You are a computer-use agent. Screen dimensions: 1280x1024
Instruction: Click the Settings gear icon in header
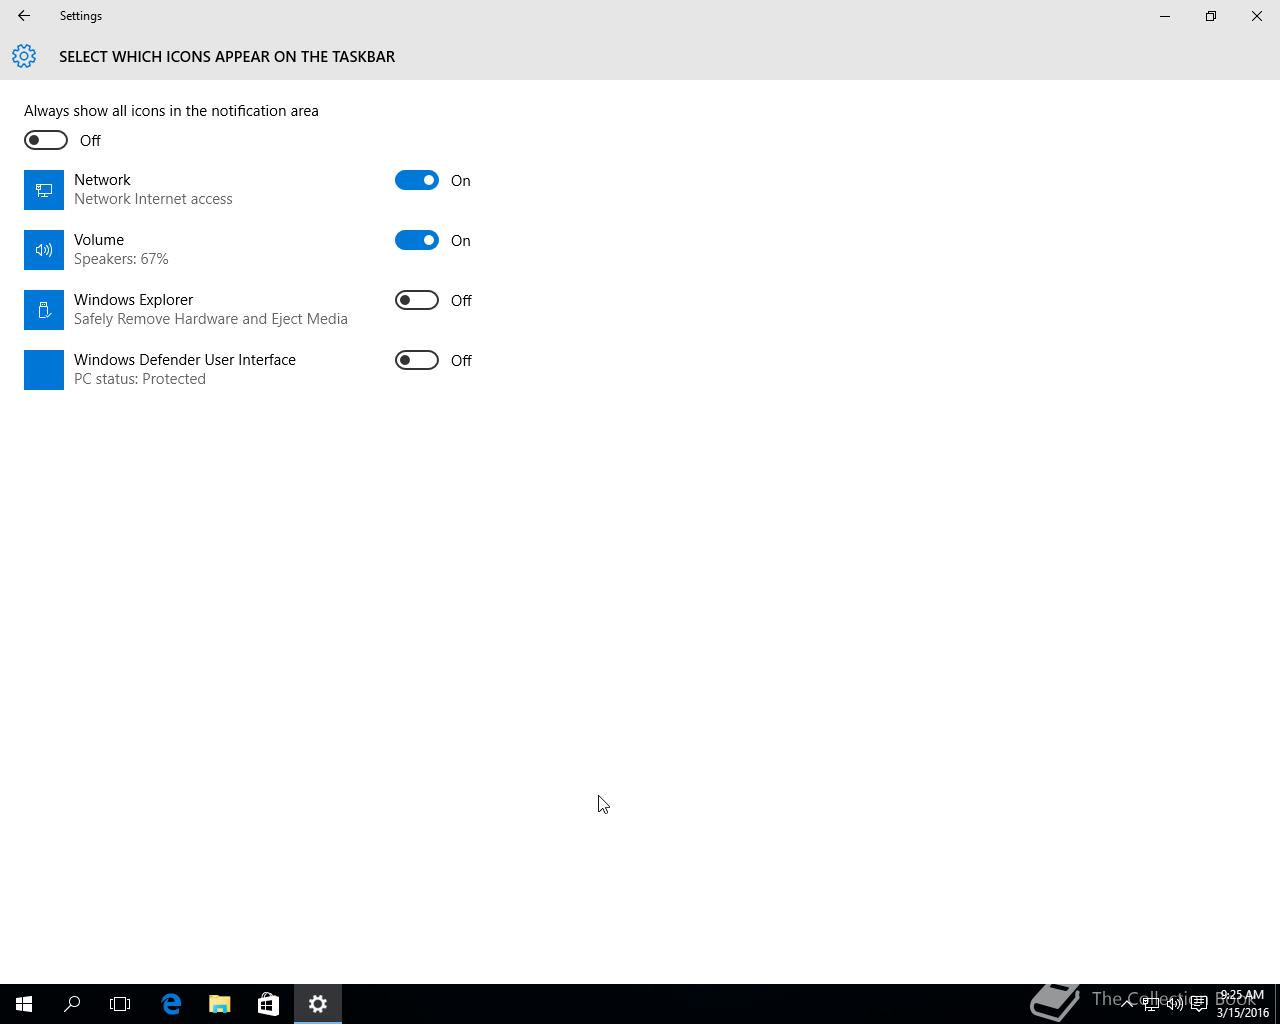tap(24, 56)
